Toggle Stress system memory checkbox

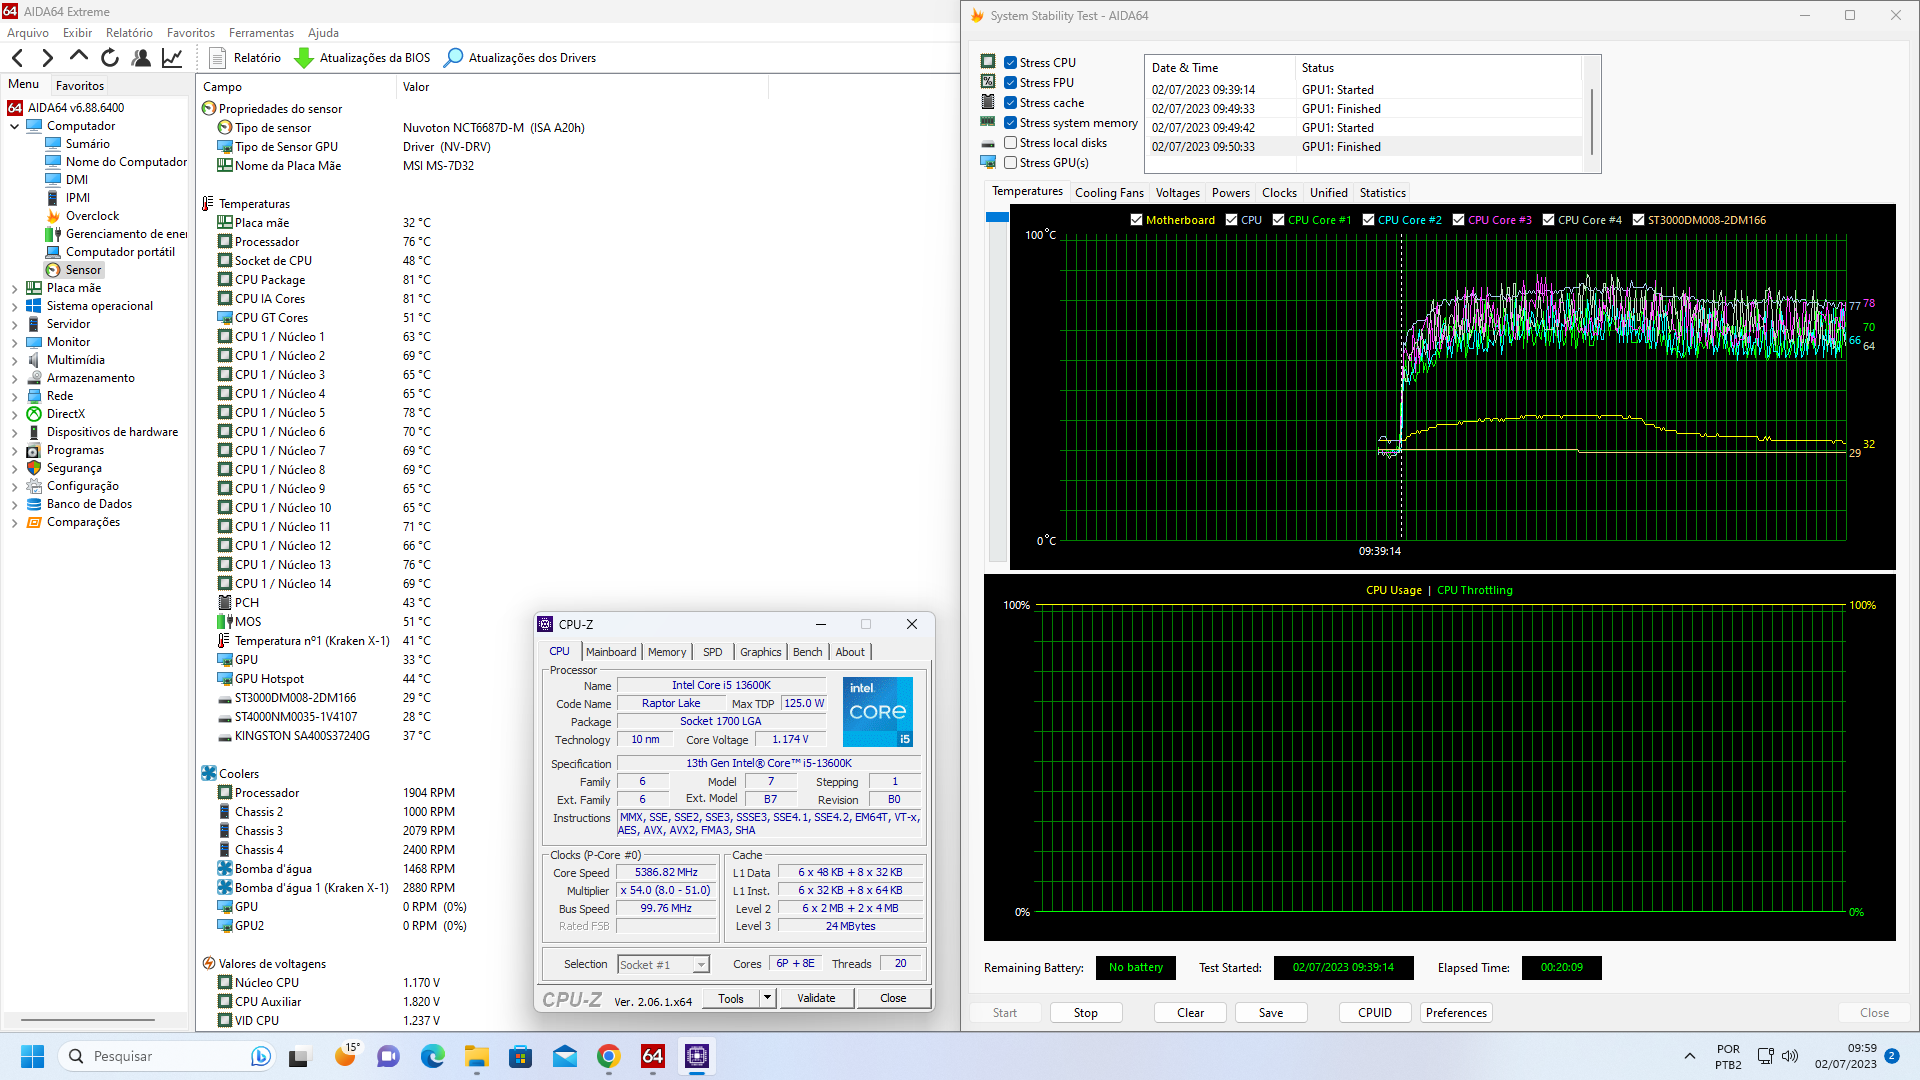[x=1010, y=123]
